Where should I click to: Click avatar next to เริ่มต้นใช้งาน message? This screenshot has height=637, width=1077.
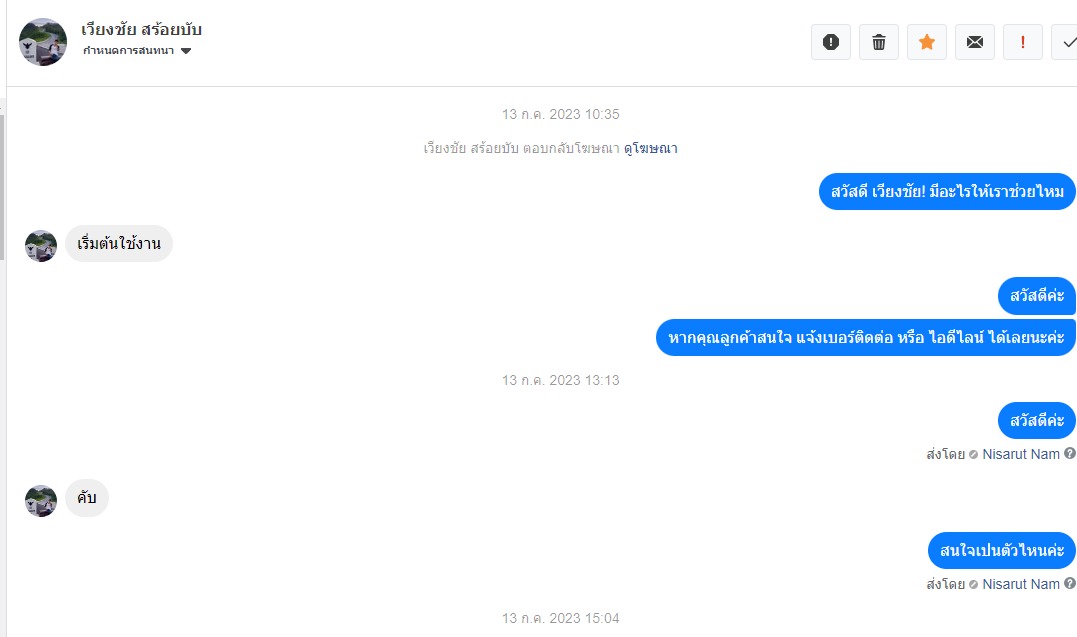[x=41, y=246]
